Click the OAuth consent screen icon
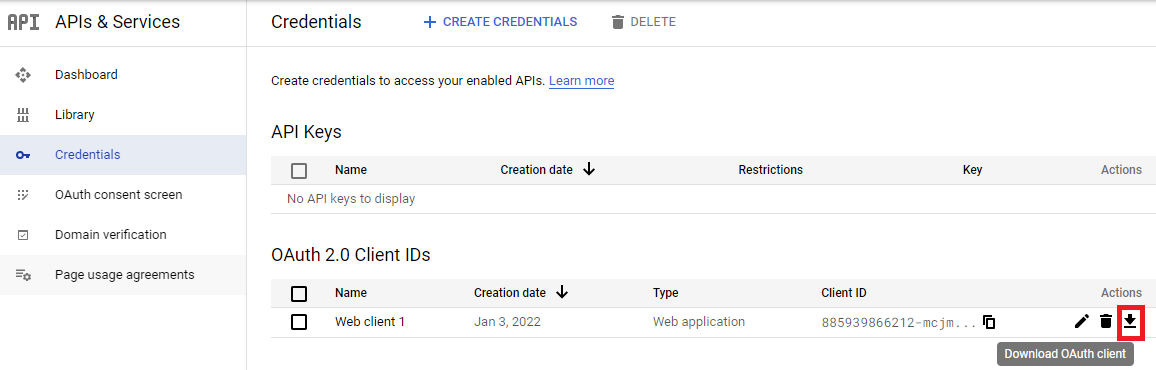 point(23,195)
